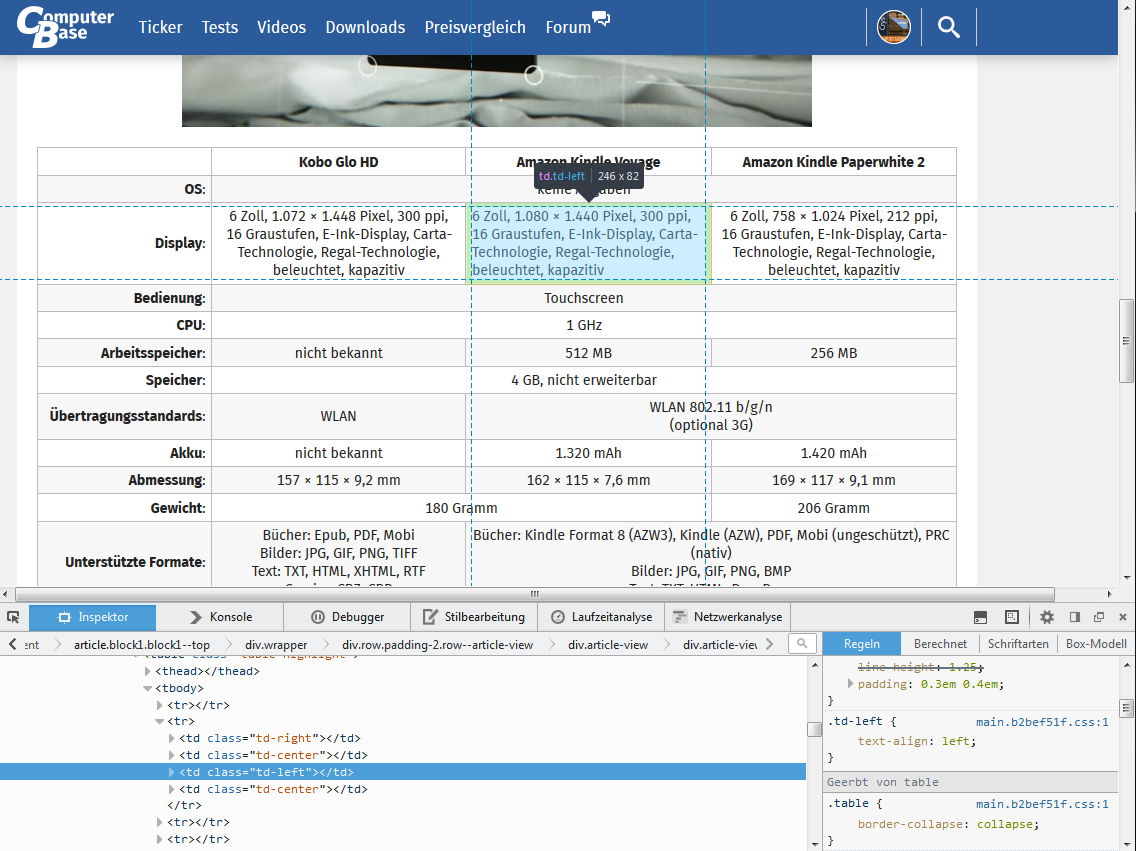Expand the selected td-left node

172,772
